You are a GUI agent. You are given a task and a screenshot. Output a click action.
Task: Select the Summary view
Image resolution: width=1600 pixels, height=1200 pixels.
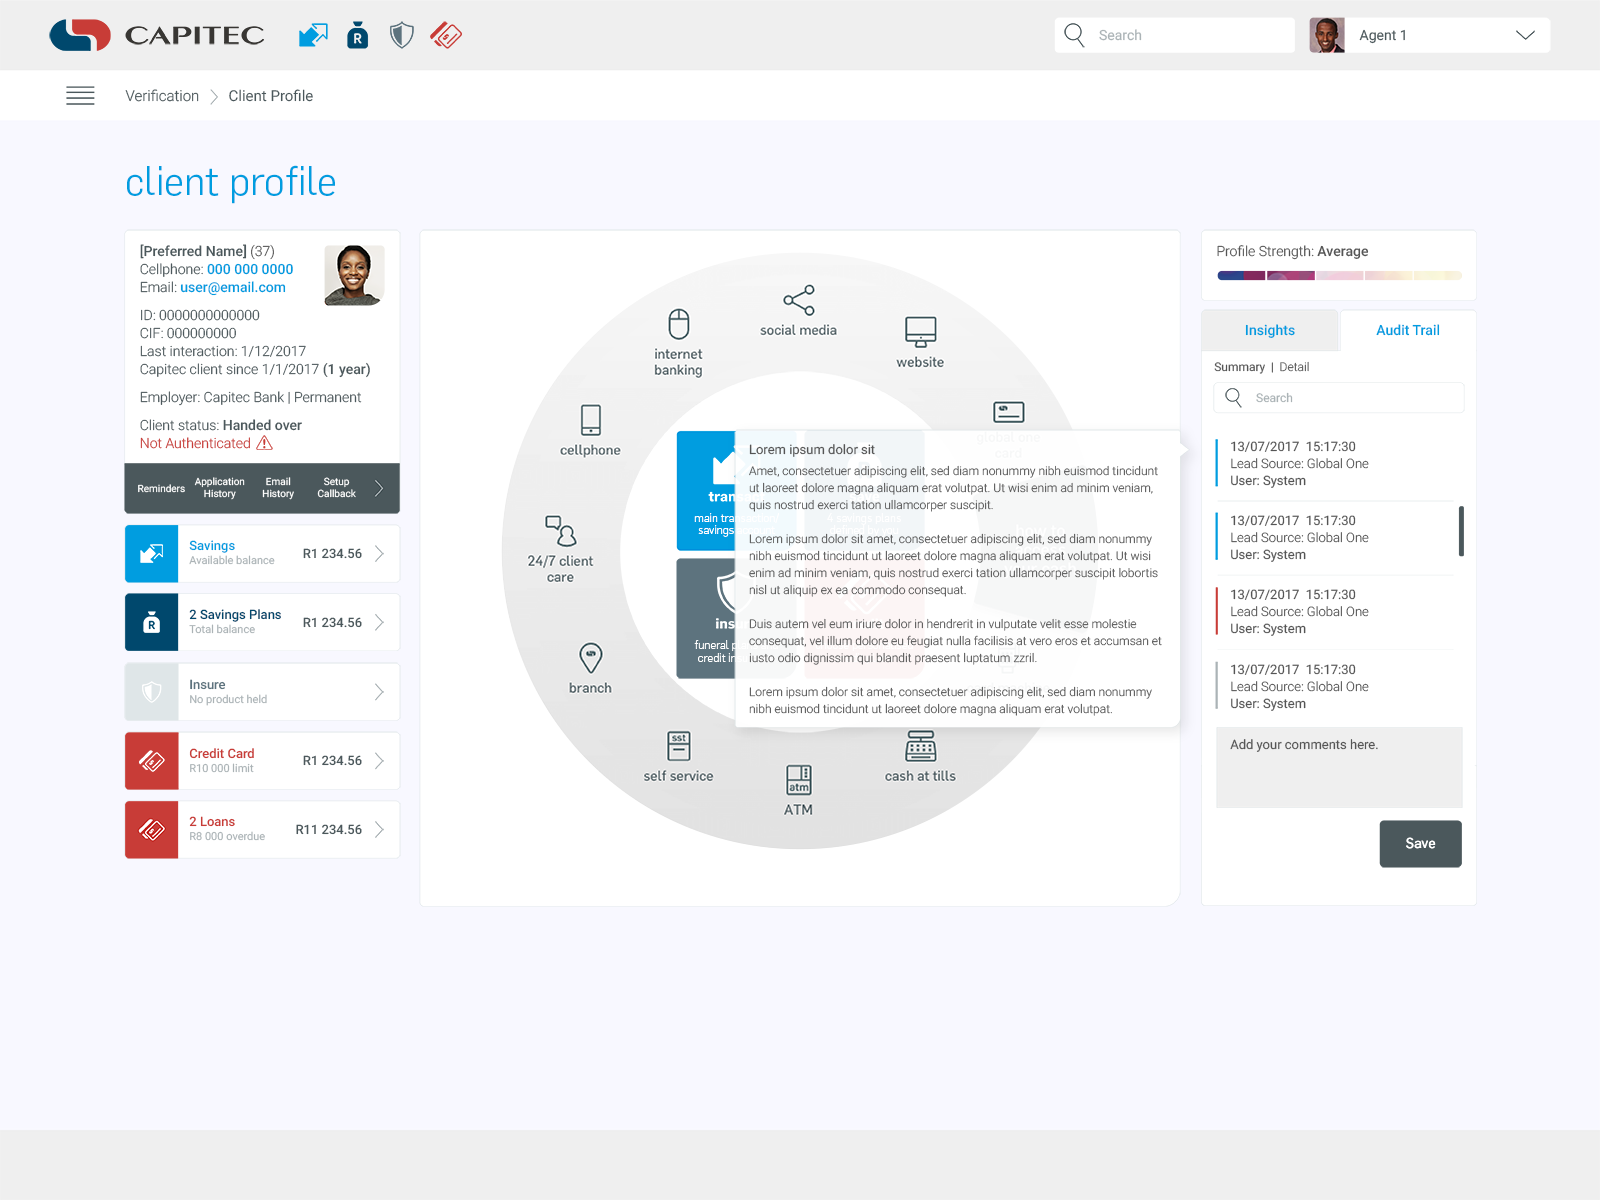(1239, 367)
